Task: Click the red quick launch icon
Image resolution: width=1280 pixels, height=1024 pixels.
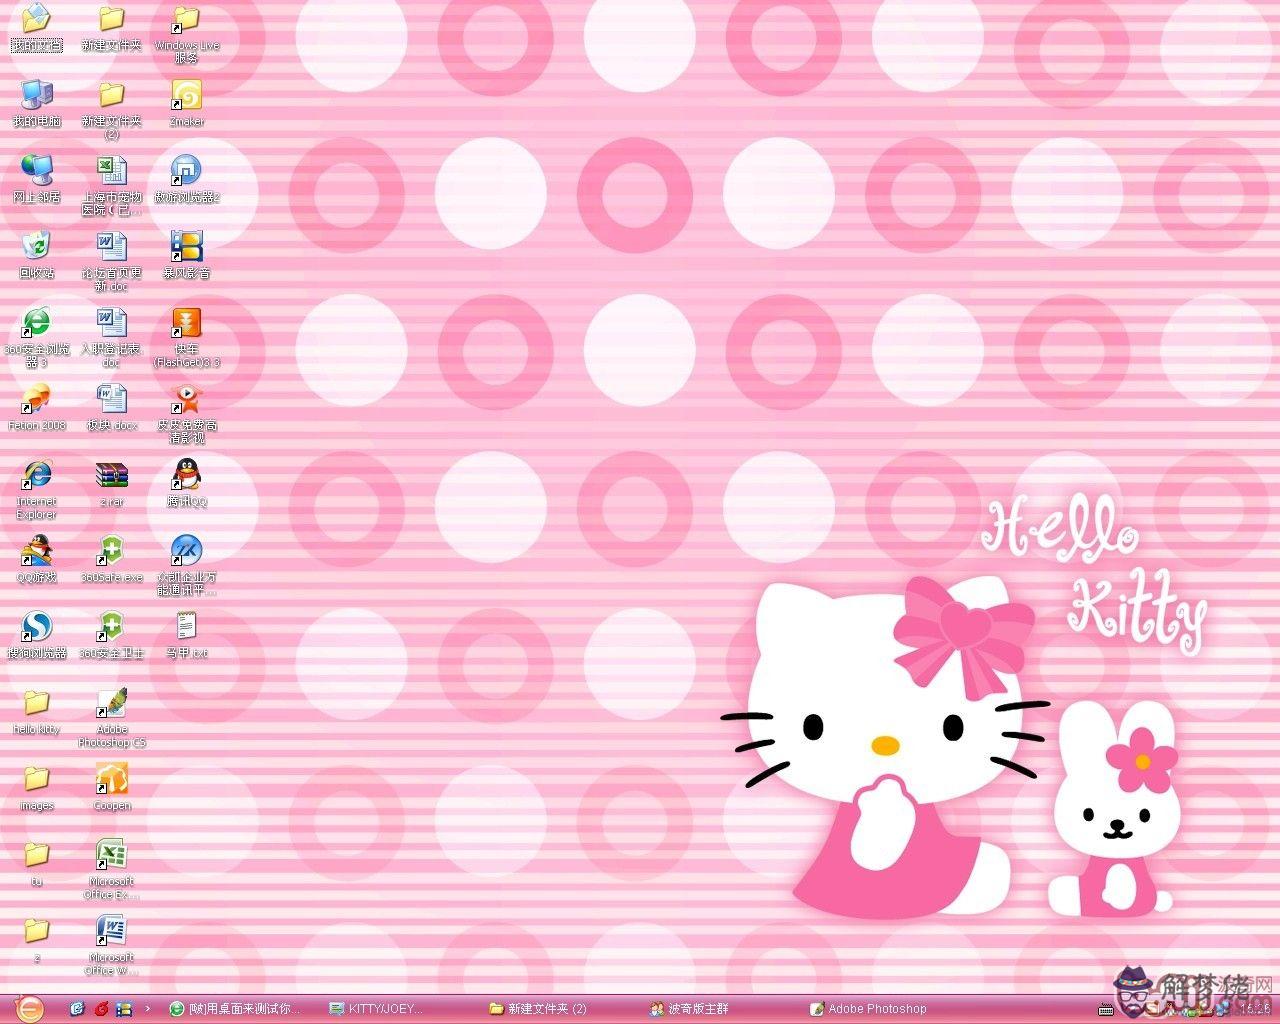Action: click(x=101, y=1009)
